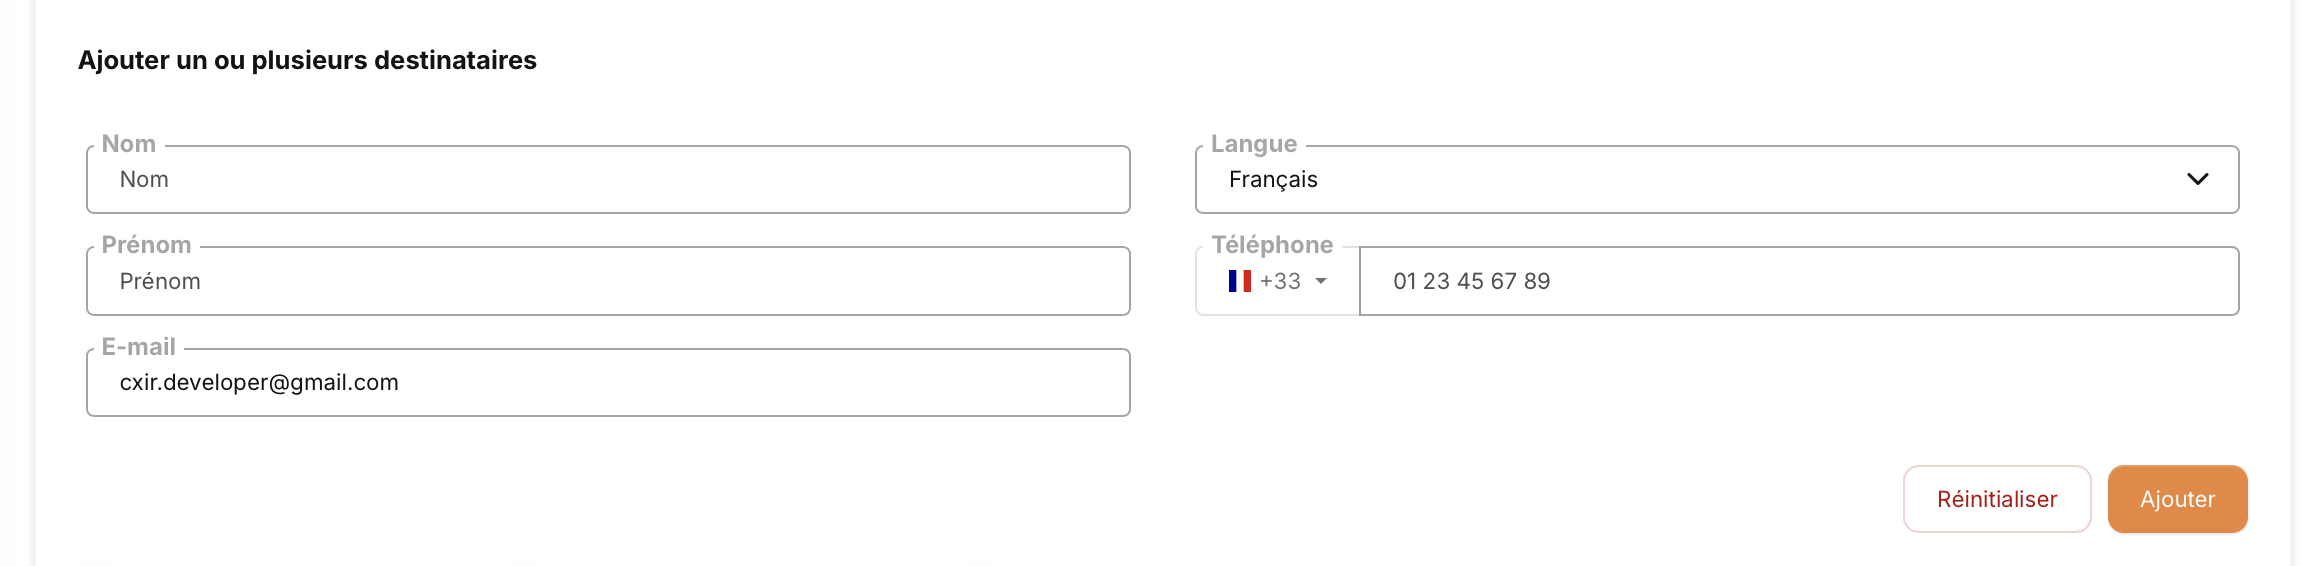This screenshot has height=566, width=2320.
Task: Click the French flag icon
Action: click(1240, 281)
